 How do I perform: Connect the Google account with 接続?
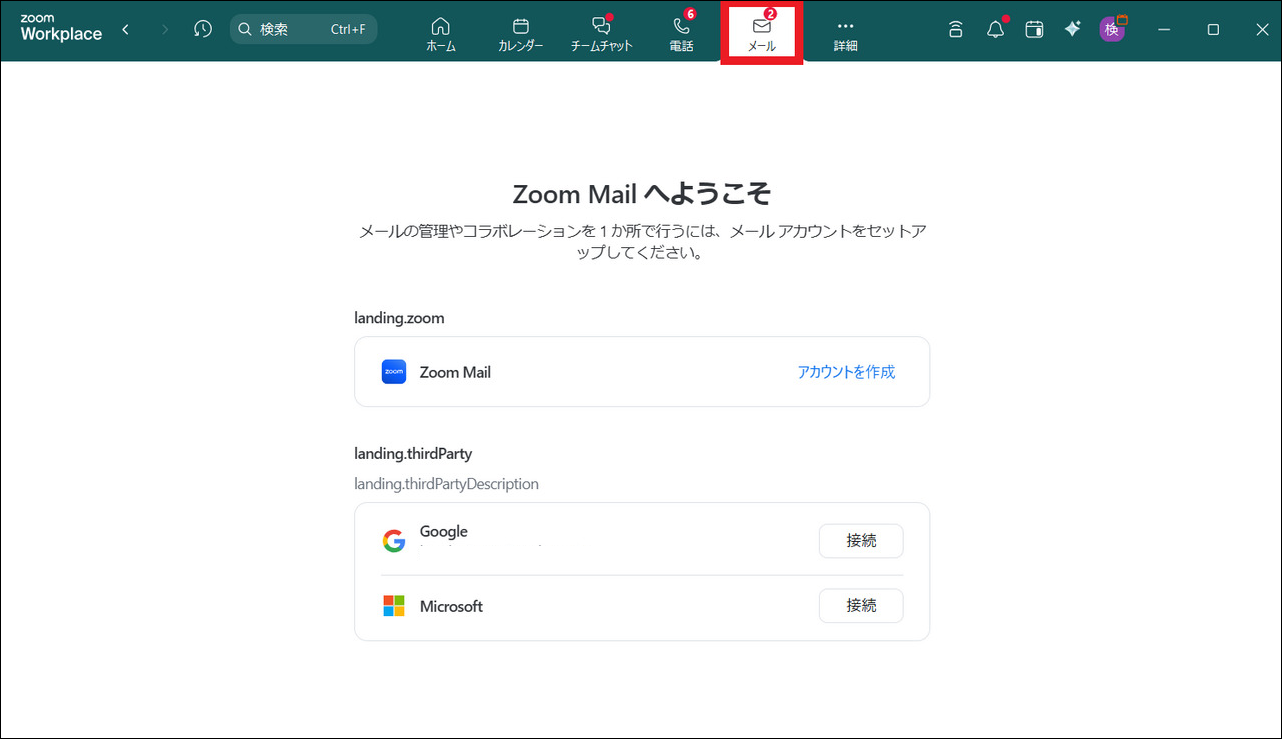point(861,541)
